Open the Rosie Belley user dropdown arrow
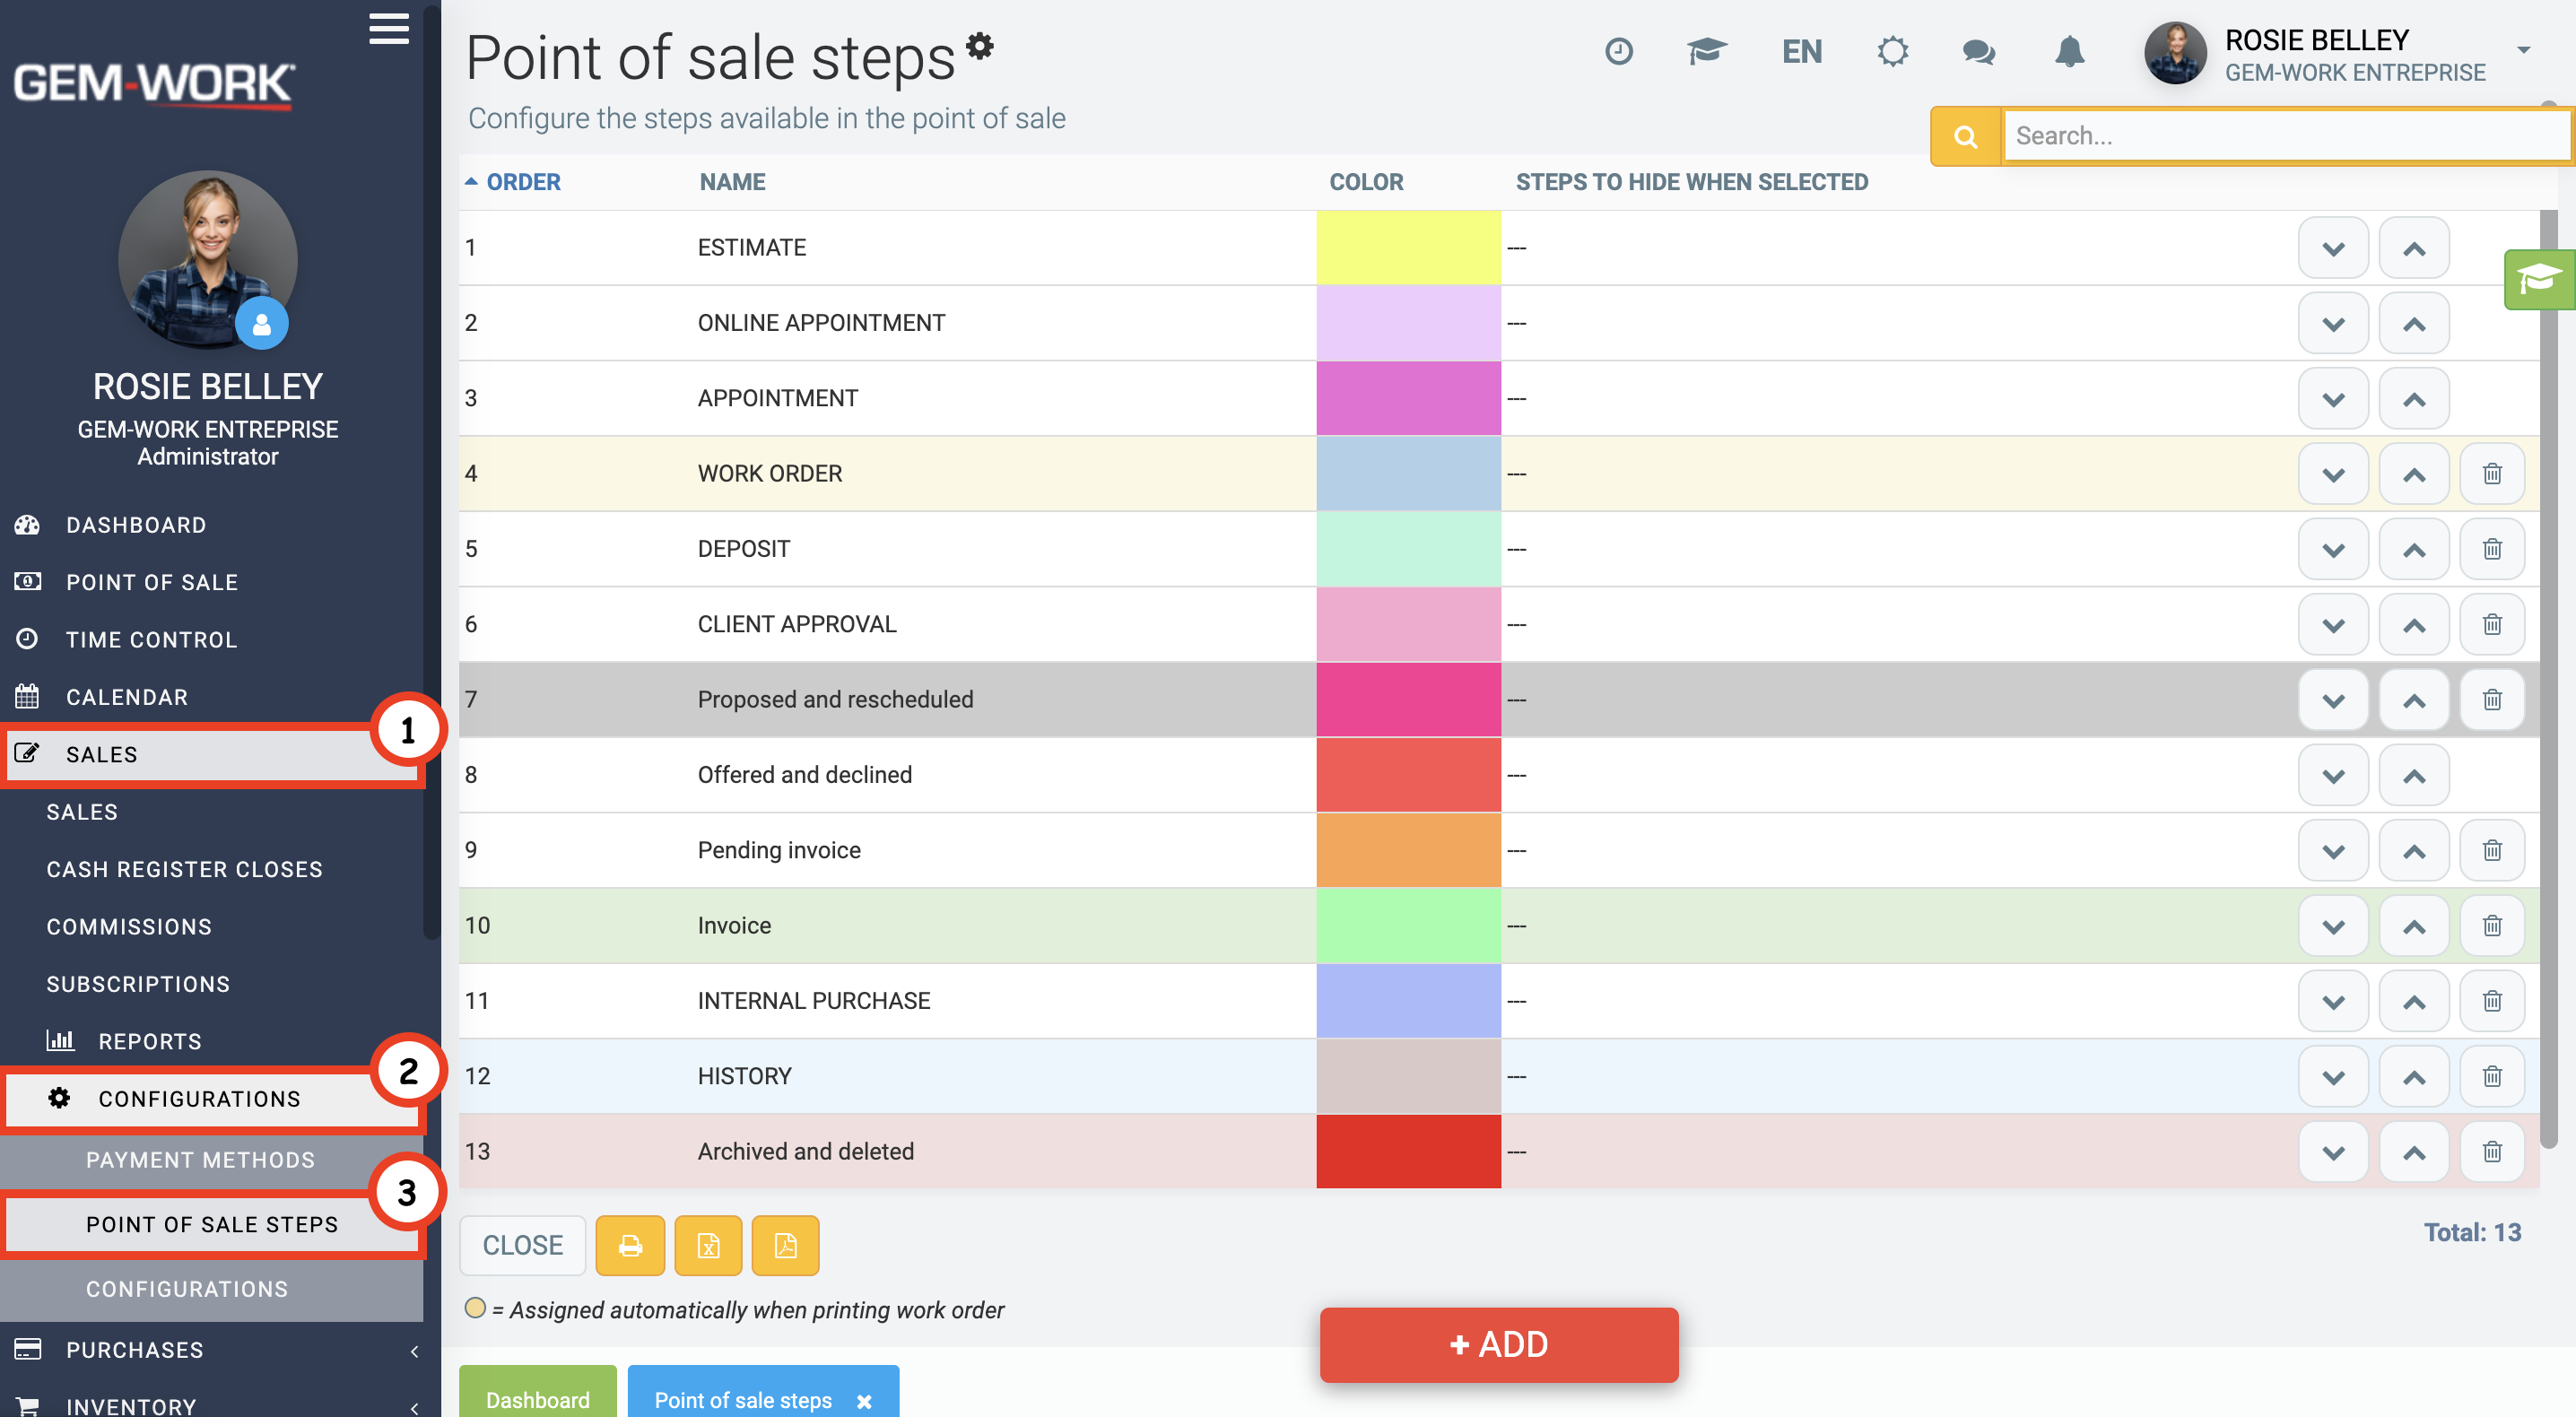This screenshot has height=1417, width=2576. (x=2523, y=50)
